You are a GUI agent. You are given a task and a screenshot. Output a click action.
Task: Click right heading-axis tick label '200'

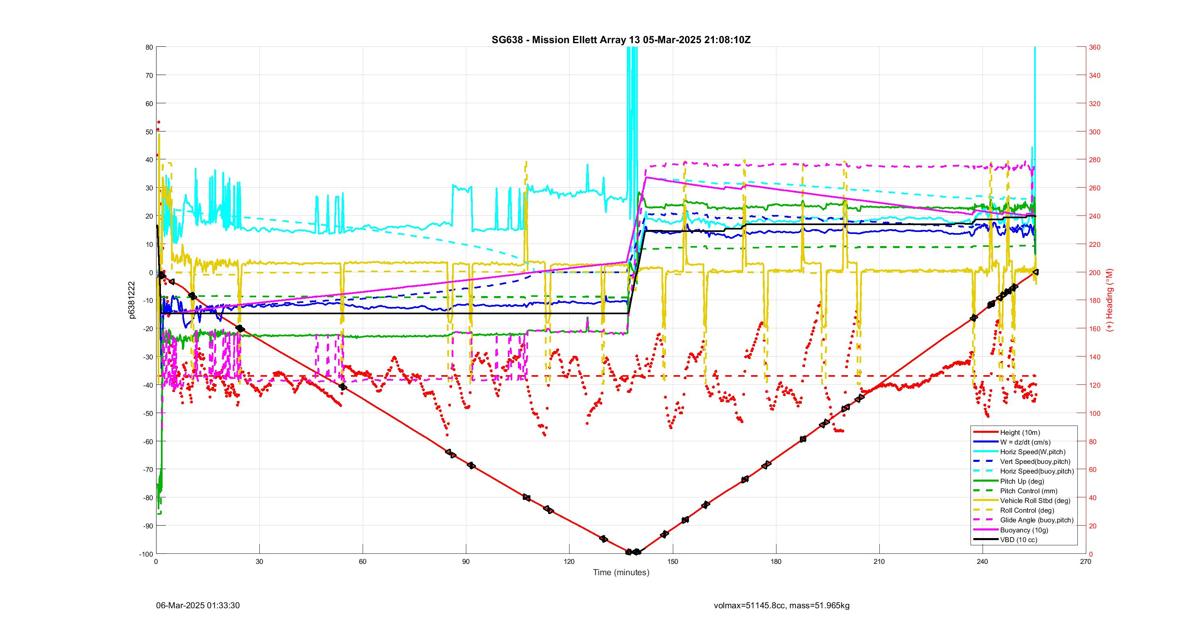(x=1095, y=272)
